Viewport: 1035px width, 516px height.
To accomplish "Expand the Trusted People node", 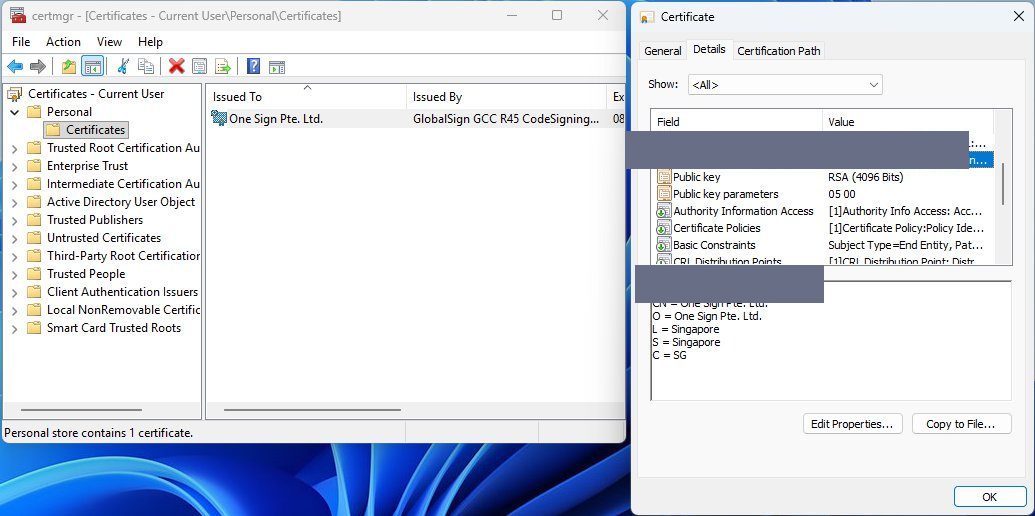I will click(15, 274).
